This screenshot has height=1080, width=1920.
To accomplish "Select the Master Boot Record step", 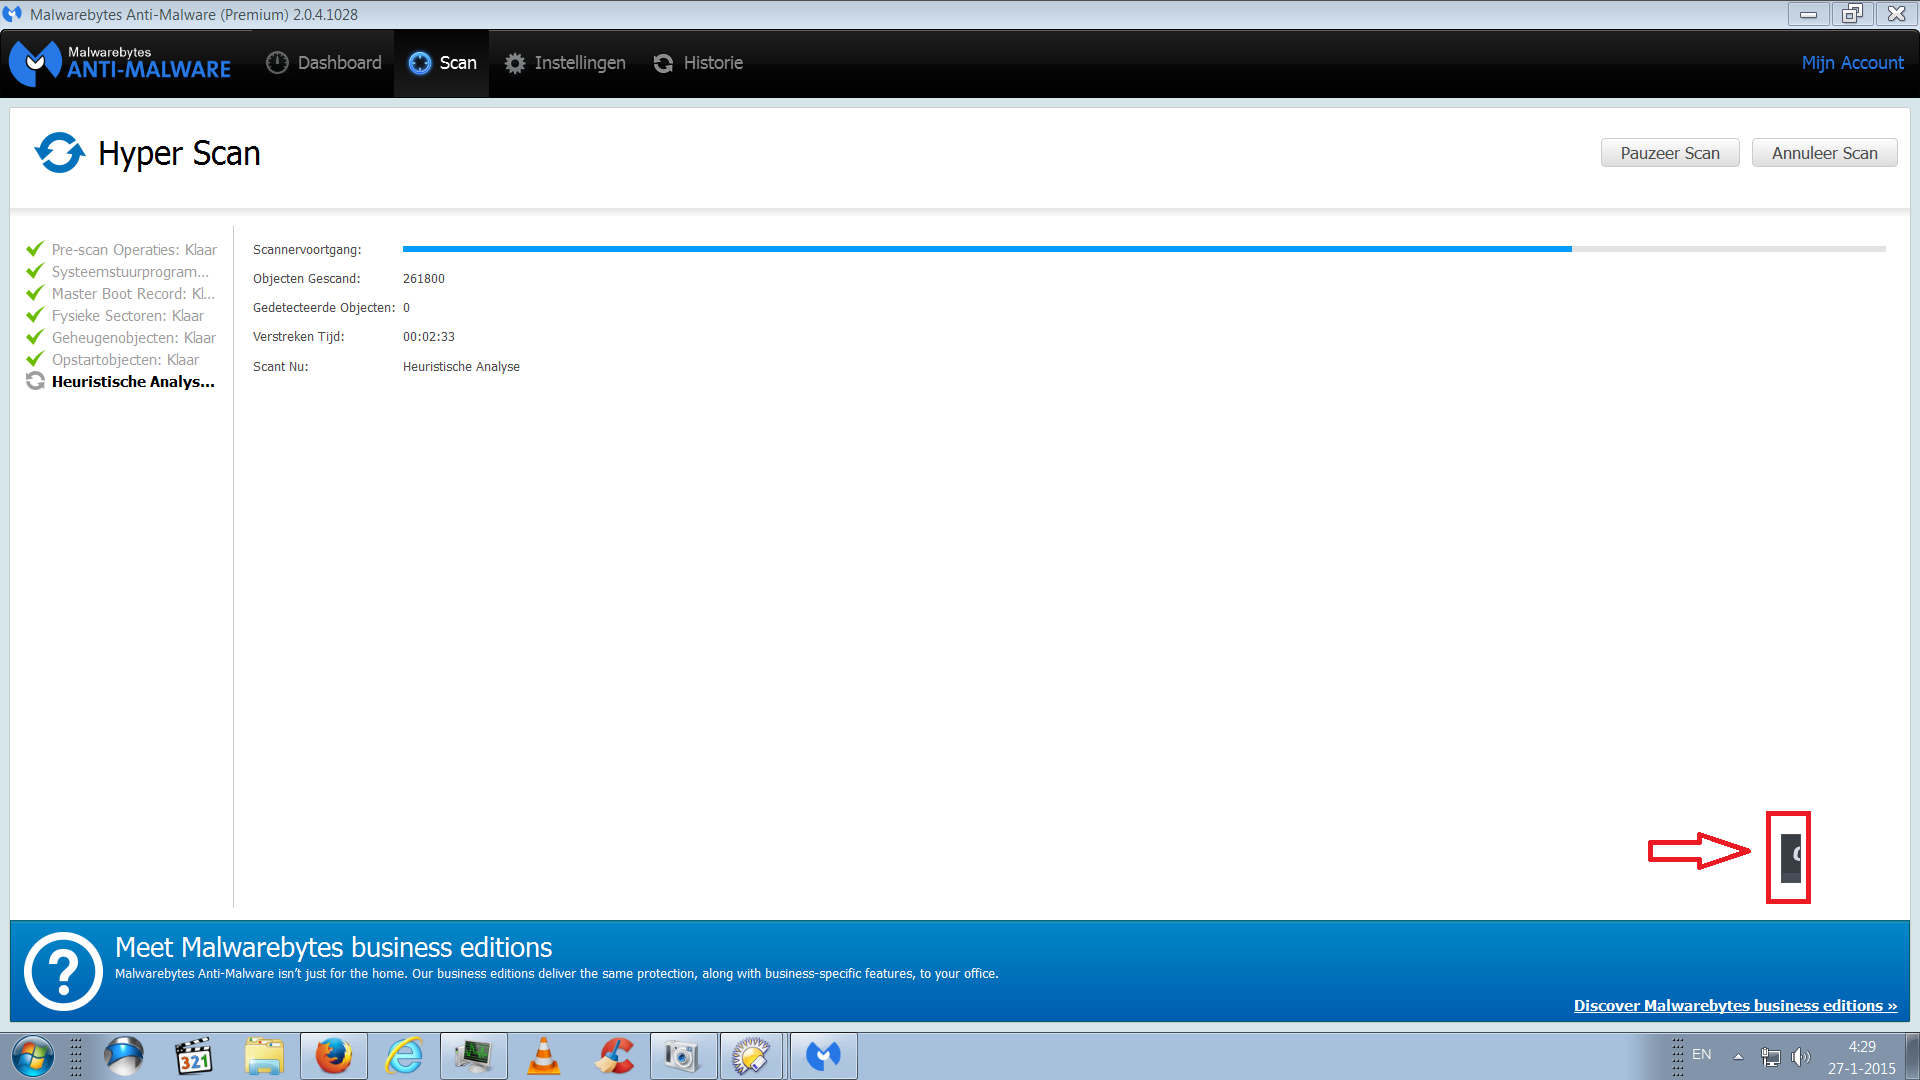I will pyautogui.click(x=120, y=294).
